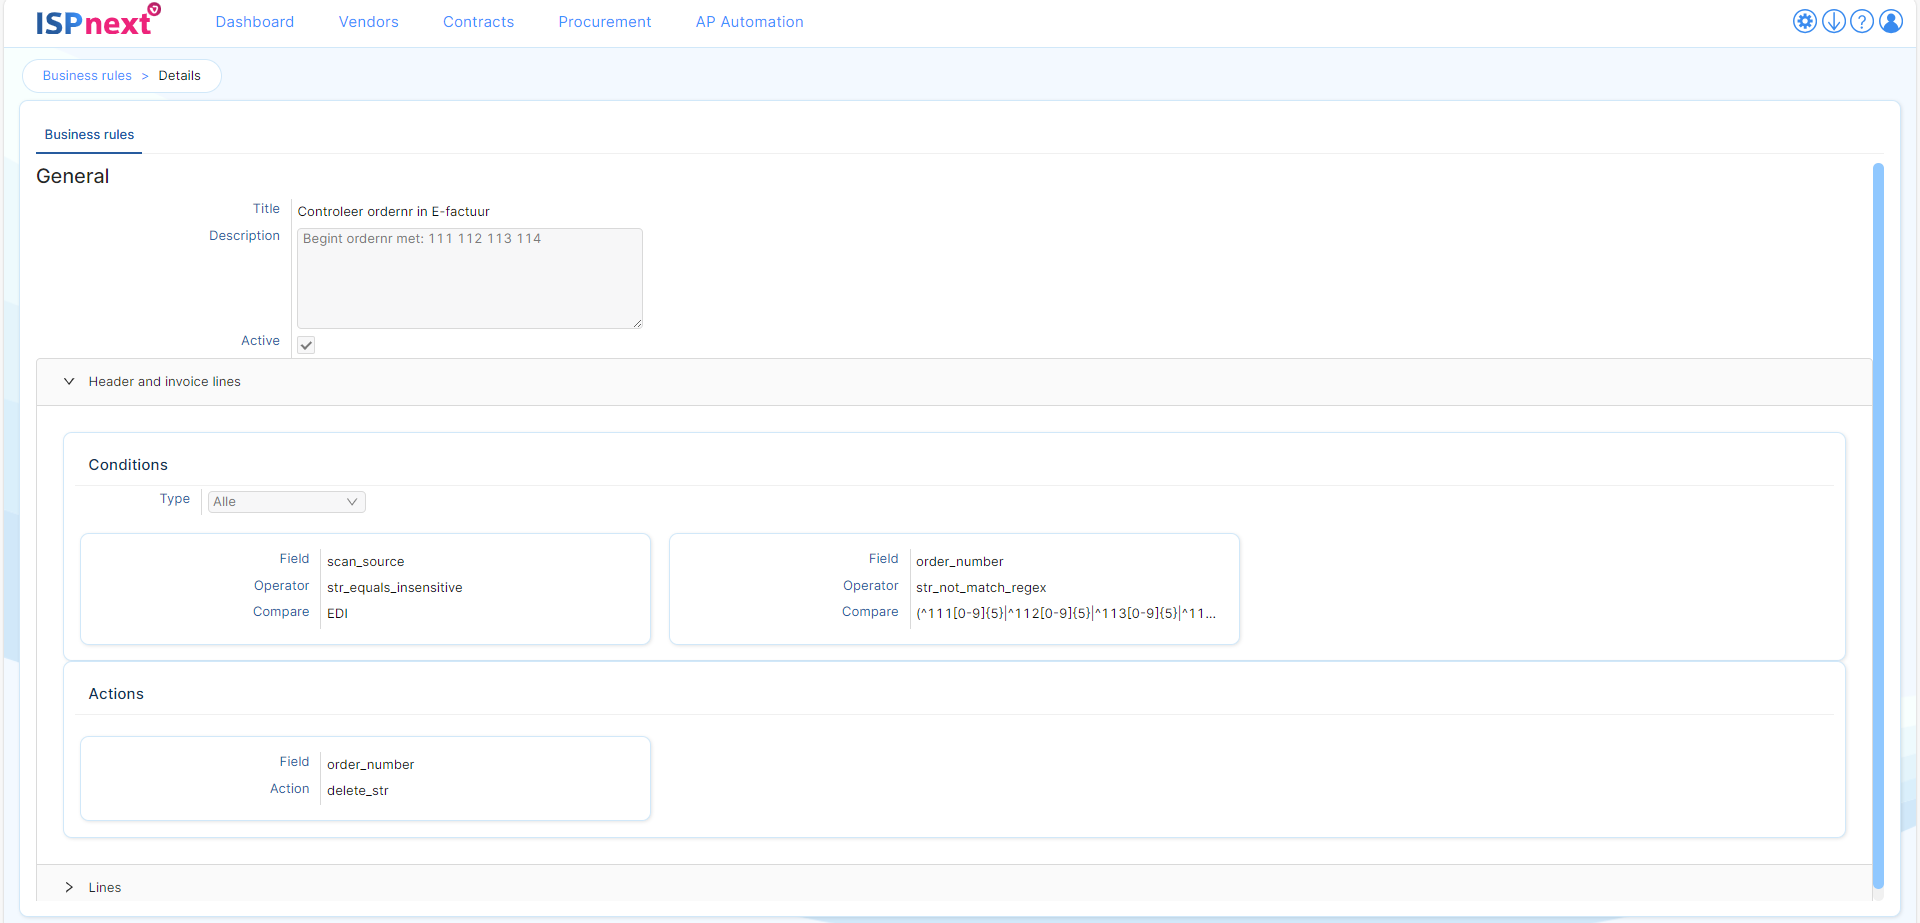This screenshot has height=923, width=1920.
Task: Select the delete_str action value
Action: [x=357, y=791]
